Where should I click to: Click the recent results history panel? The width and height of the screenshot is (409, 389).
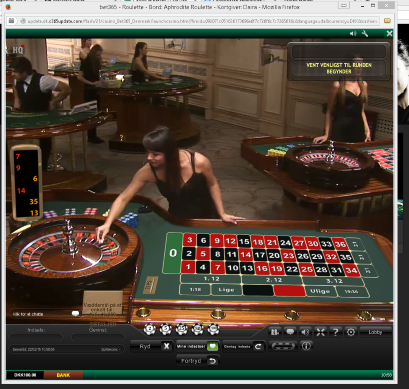26,183
